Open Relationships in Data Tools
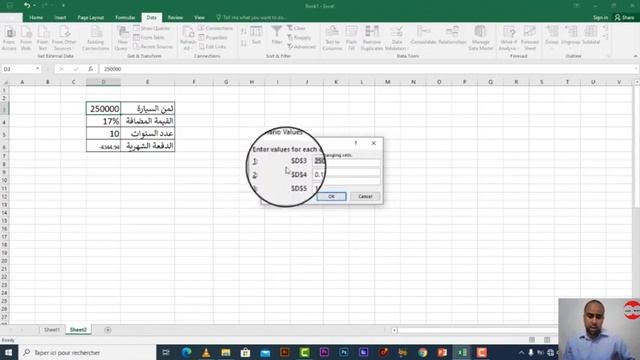The image size is (640, 360). pyautogui.click(x=452, y=35)
